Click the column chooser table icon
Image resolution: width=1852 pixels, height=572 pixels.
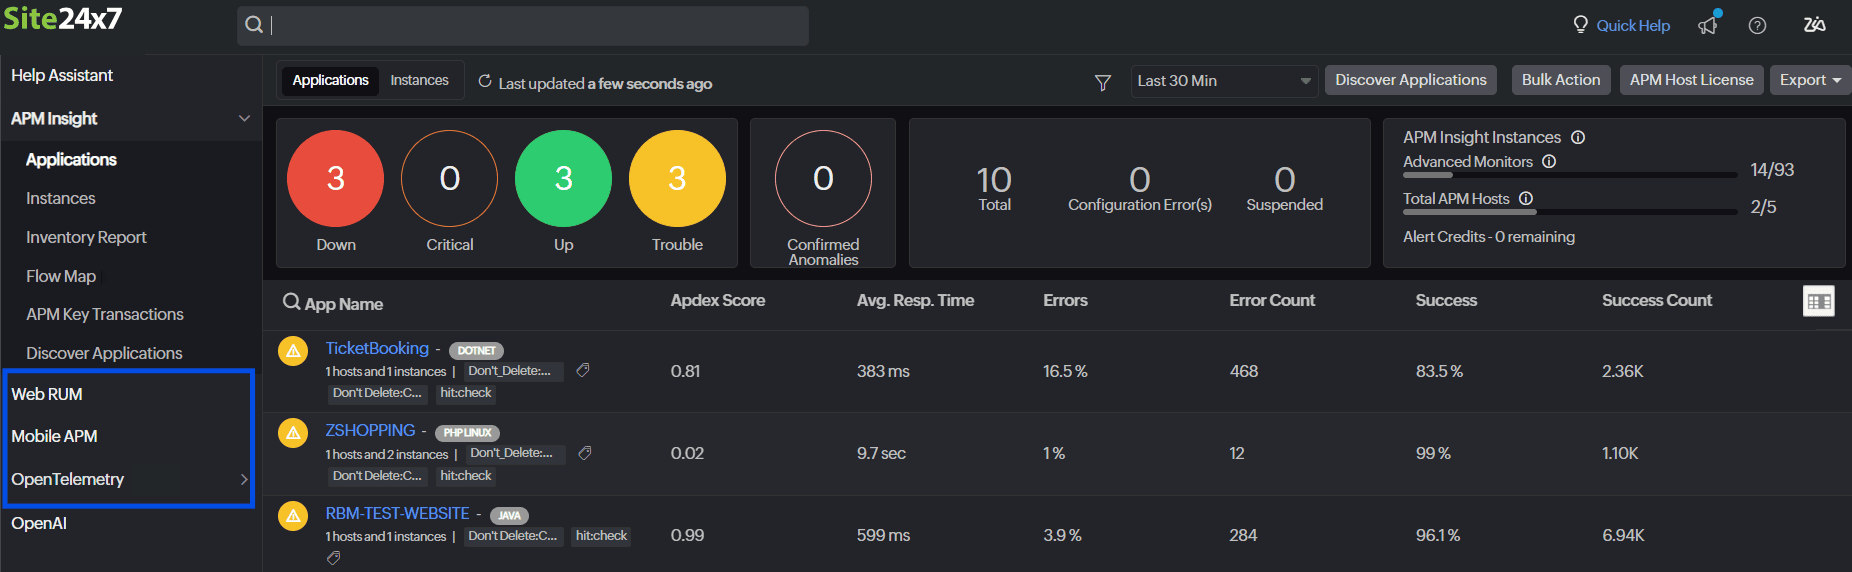click(x=1818, y=301)
